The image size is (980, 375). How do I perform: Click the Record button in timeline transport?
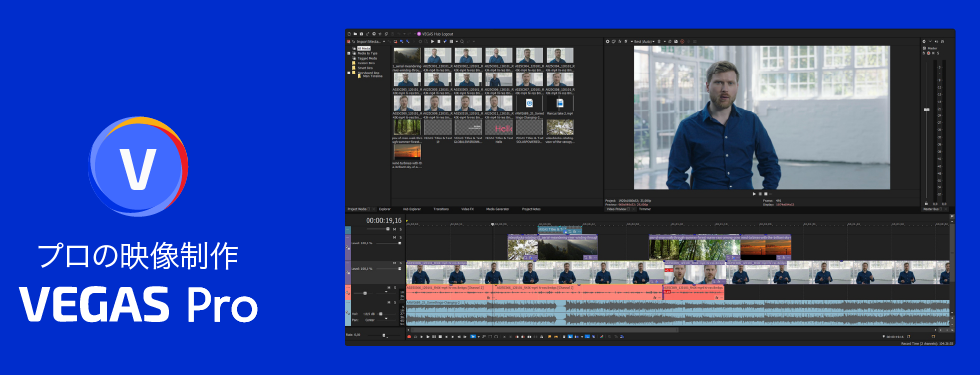coord(409,337)
